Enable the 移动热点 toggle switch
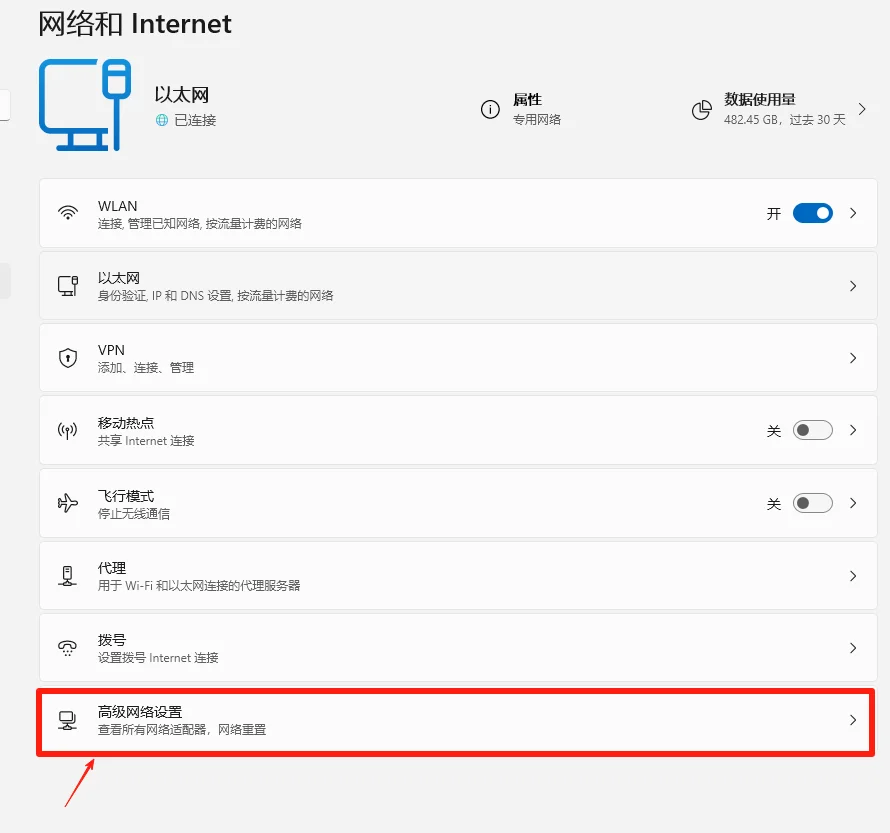 click(x=812, y=430)
